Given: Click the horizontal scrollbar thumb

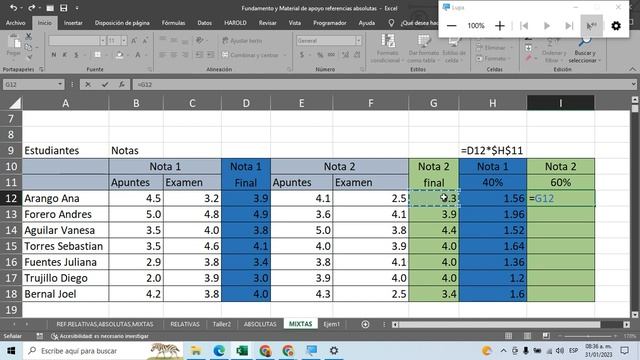Looking at the screenshot, I should (499, 324).
